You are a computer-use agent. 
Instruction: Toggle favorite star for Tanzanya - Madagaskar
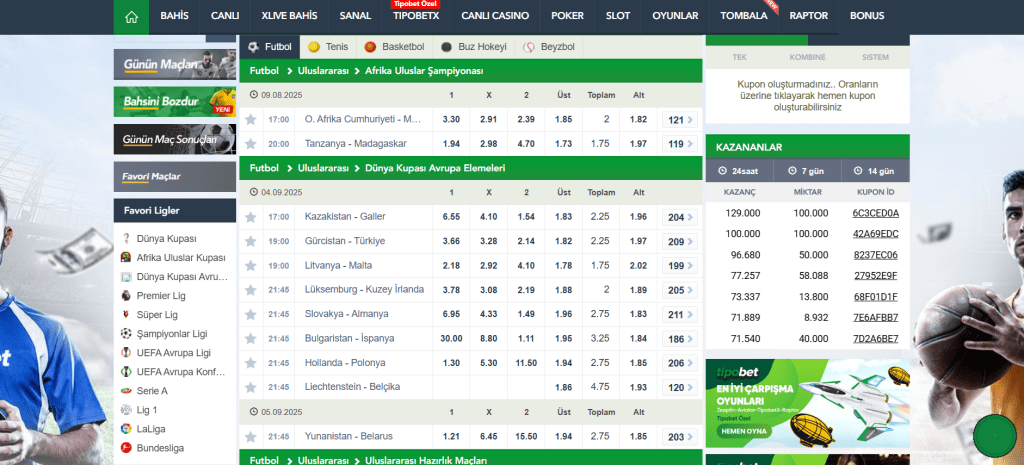[250, 144]
